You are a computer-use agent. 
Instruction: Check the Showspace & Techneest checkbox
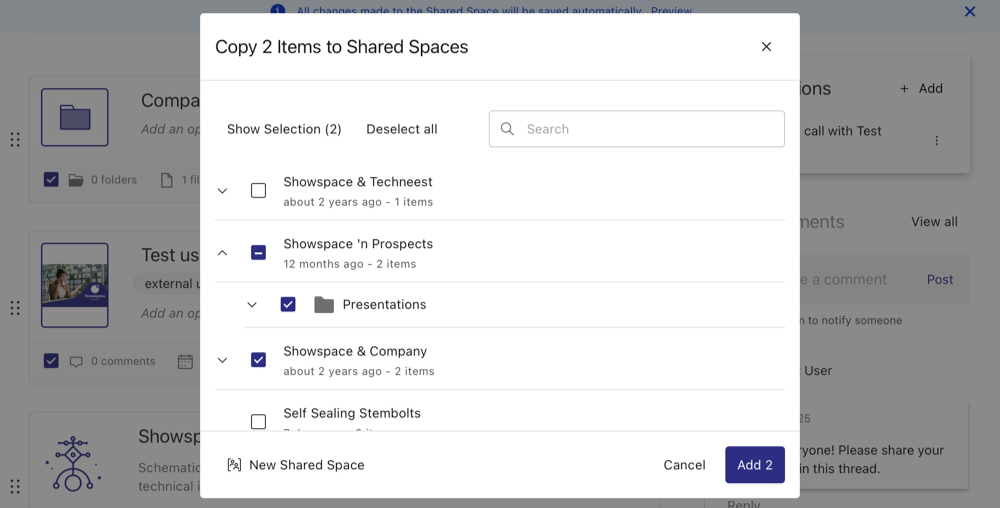point(258,191)
